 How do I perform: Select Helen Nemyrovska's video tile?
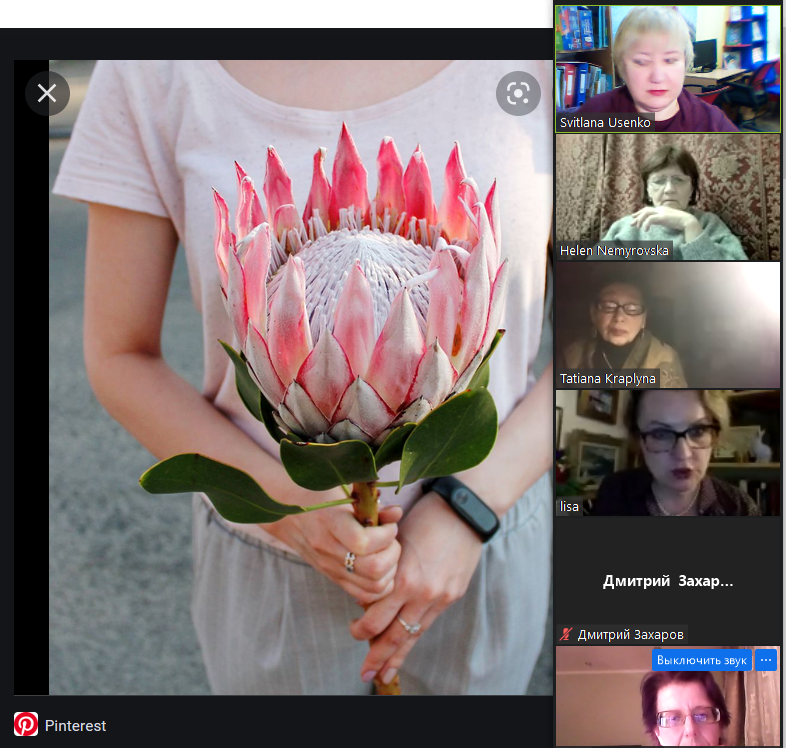(668, 197)
